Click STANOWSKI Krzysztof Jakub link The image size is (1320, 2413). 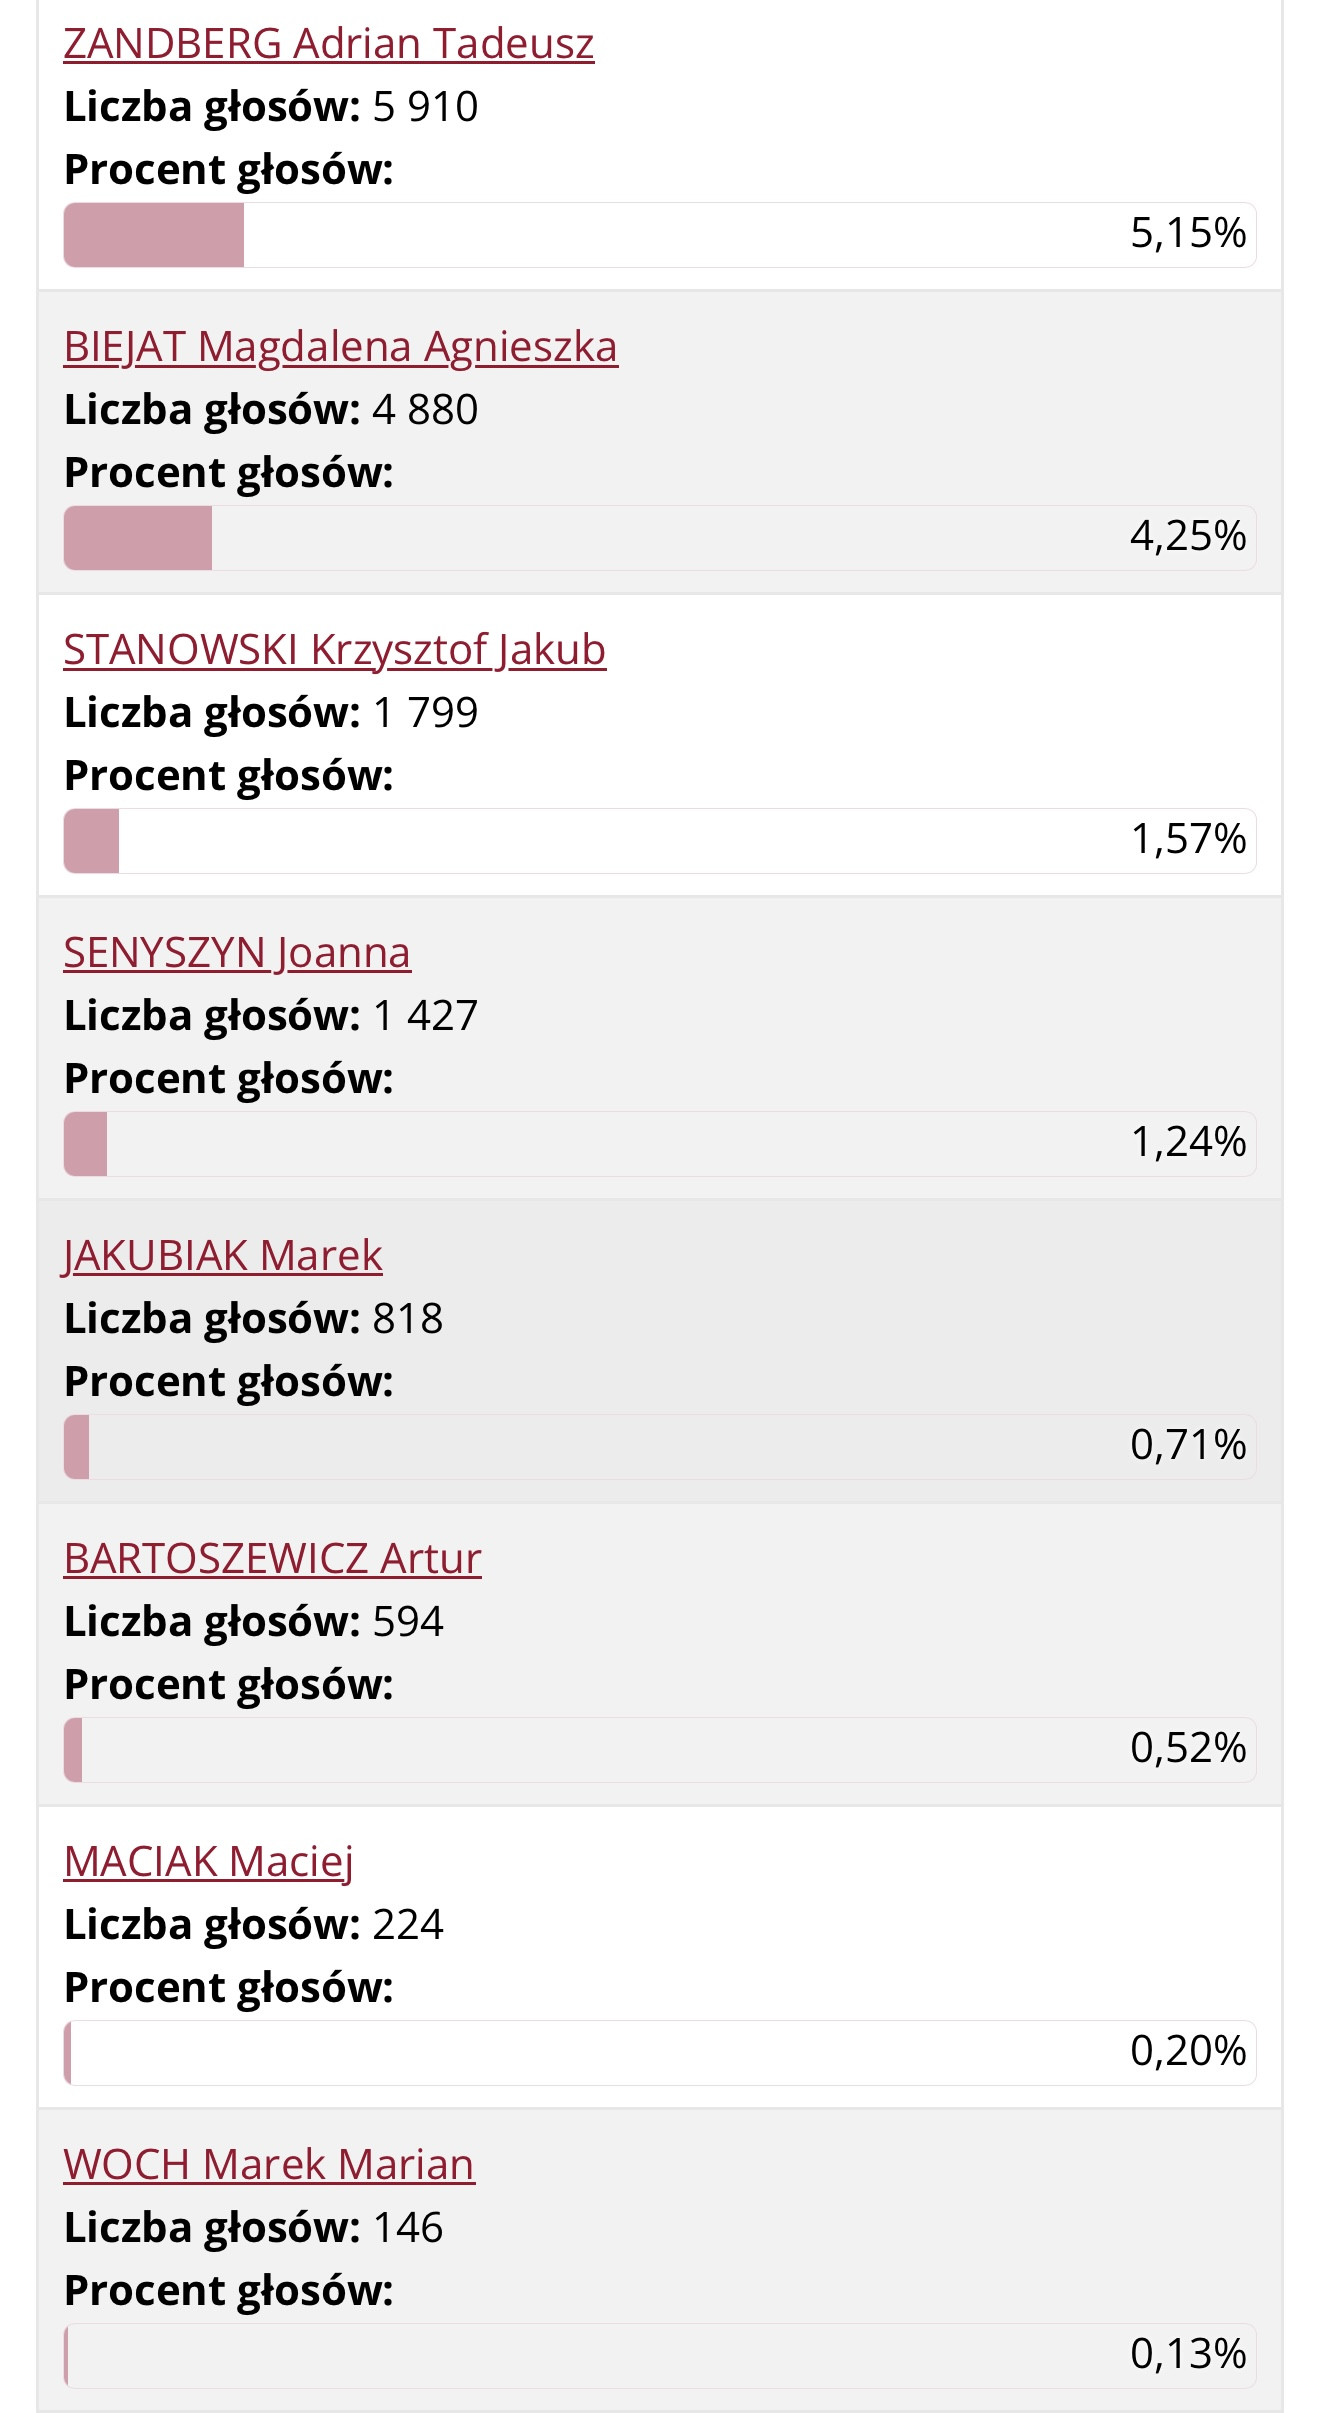334,650
